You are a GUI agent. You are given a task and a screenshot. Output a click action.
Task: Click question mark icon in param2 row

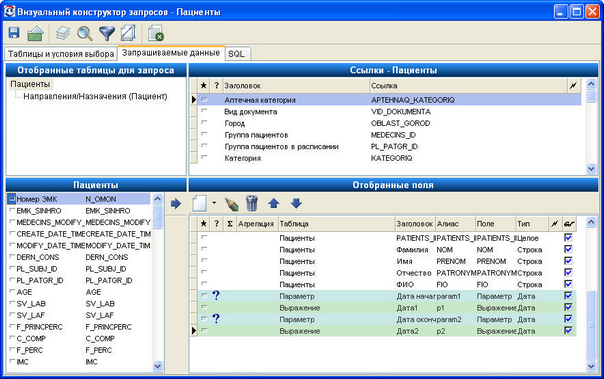[216, 319]
